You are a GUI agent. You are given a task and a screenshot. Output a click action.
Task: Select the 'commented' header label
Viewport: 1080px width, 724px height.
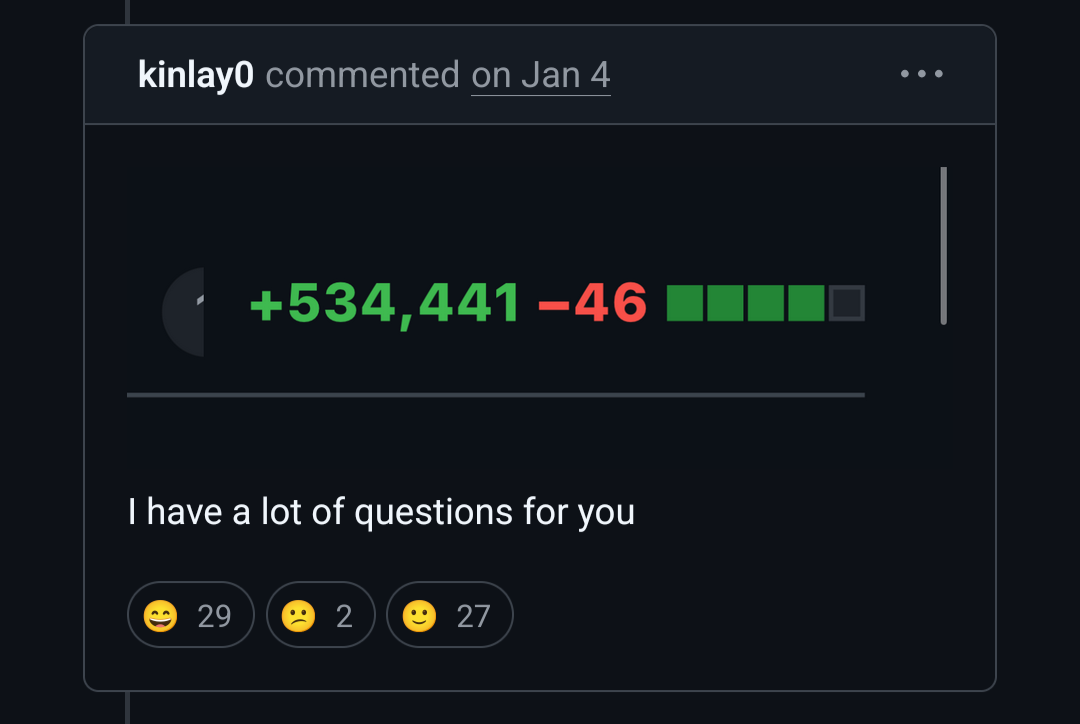click(x=362, y=74)
